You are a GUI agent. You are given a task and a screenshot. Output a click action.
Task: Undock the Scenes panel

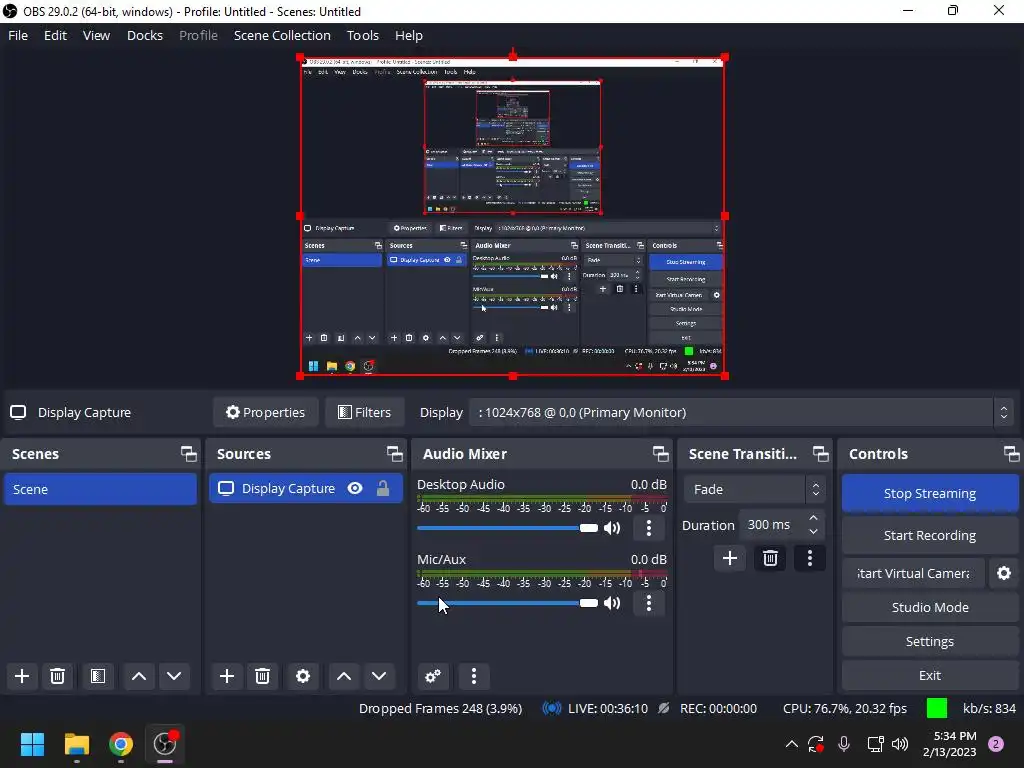[189, 454]
